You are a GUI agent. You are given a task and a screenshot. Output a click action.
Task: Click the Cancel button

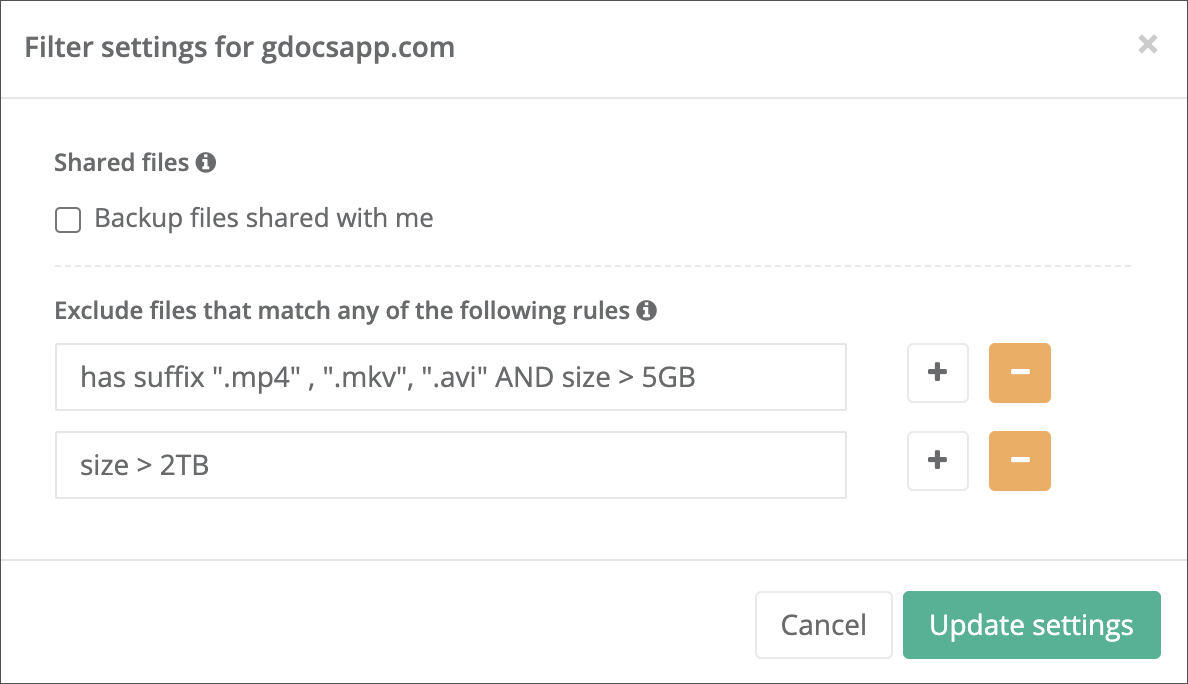coord(823,624)
